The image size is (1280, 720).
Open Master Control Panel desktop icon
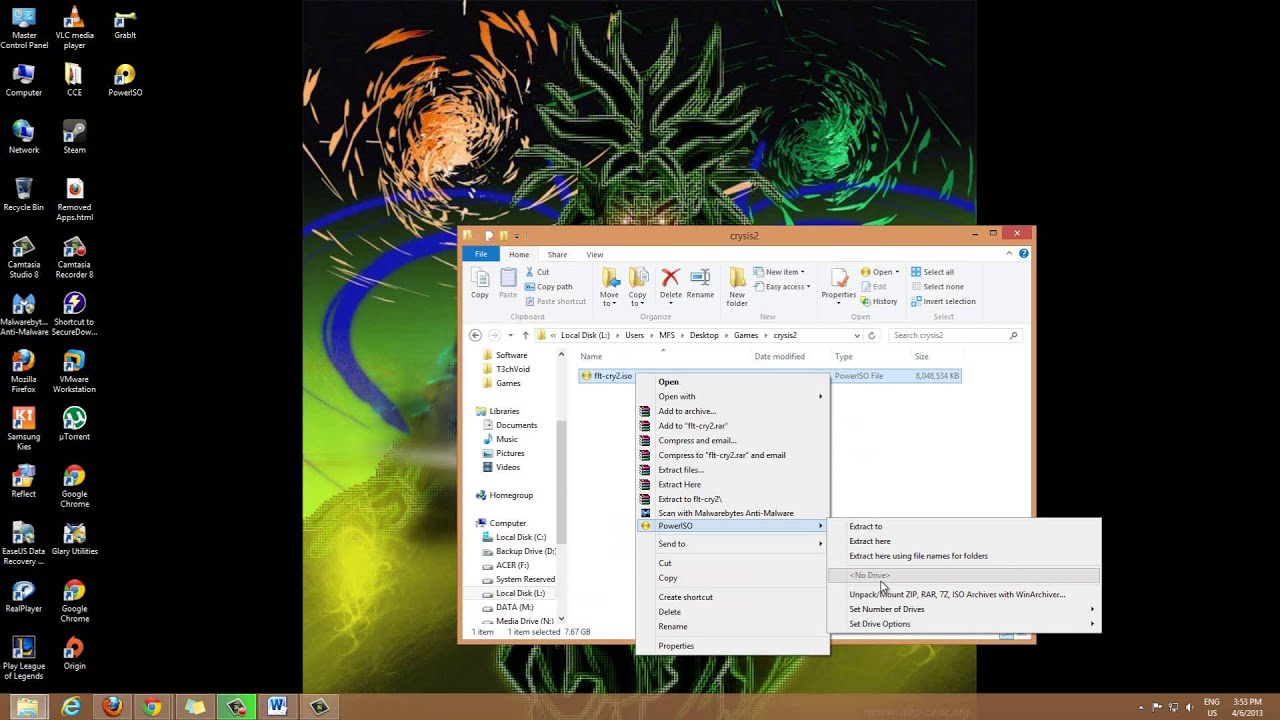pyautogui.click(x=23, y=28)
